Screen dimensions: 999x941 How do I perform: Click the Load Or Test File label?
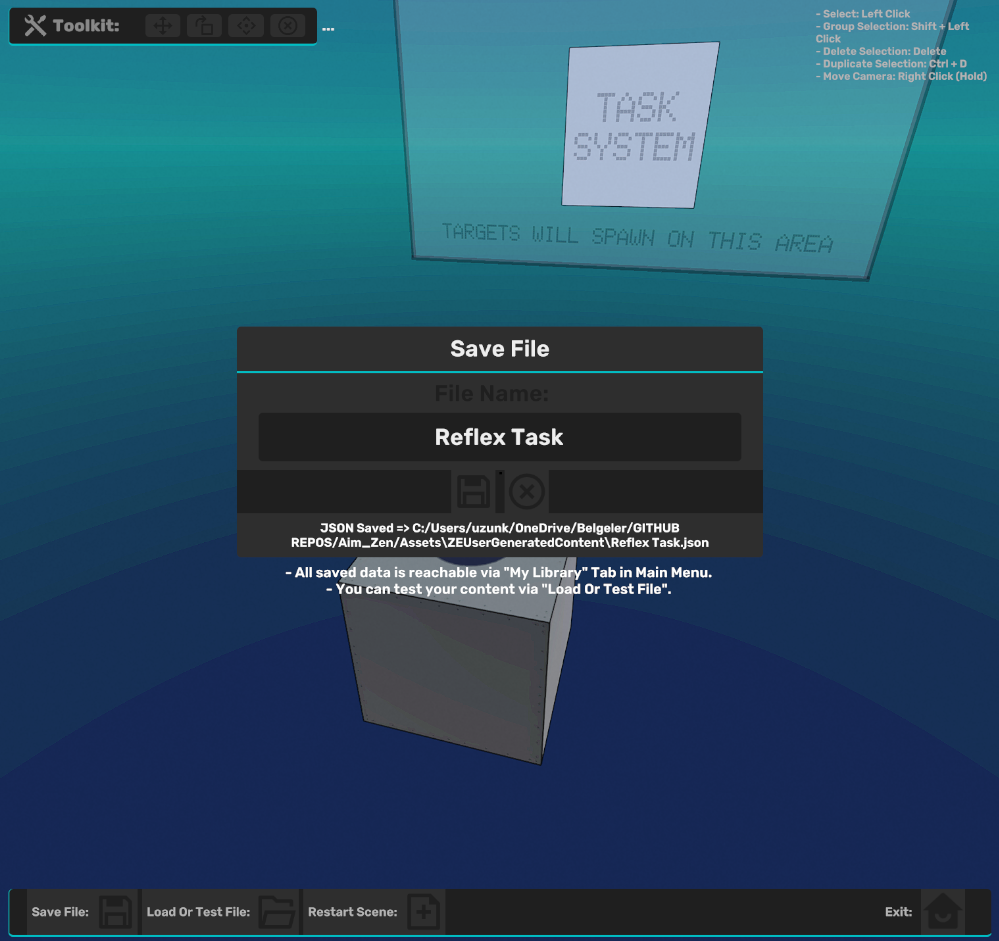(196, 911)
